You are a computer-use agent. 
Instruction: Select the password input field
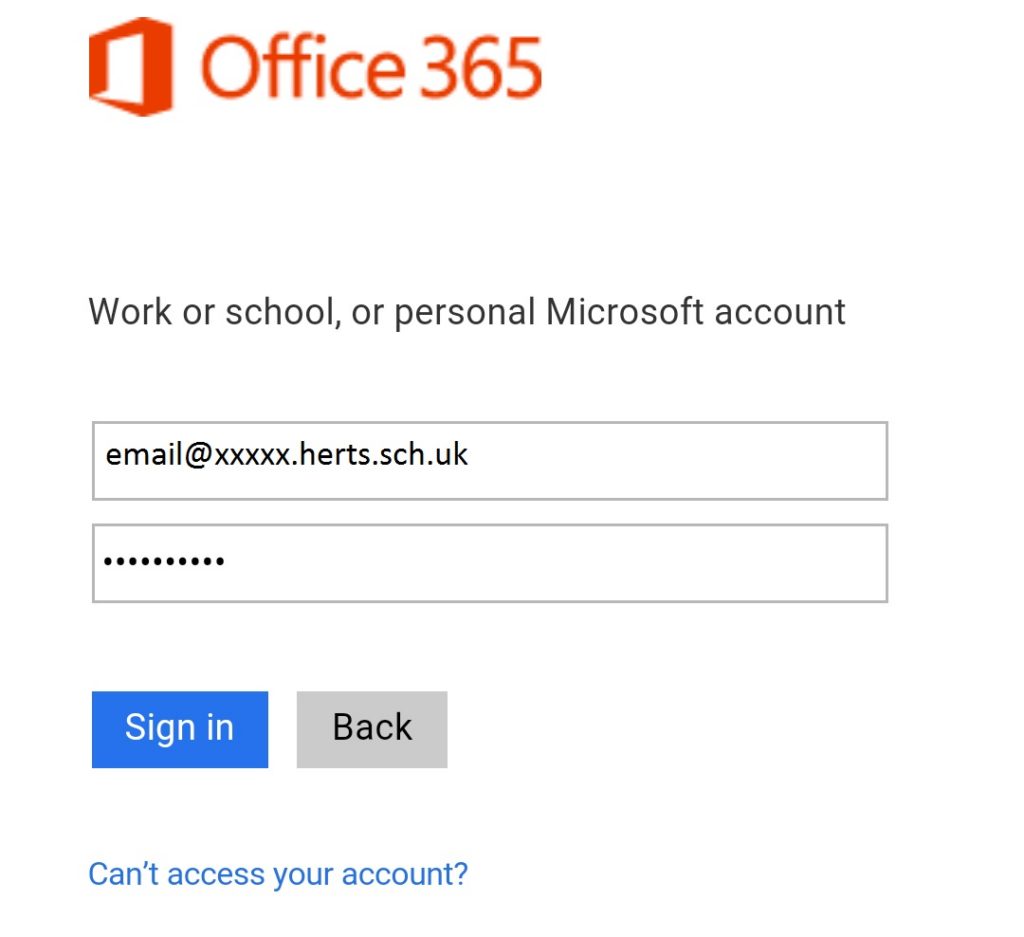490,562
